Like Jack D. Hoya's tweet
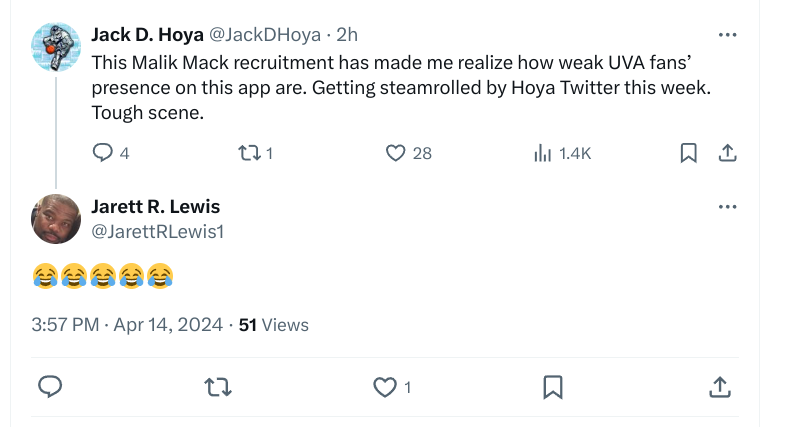 (396, 153)
